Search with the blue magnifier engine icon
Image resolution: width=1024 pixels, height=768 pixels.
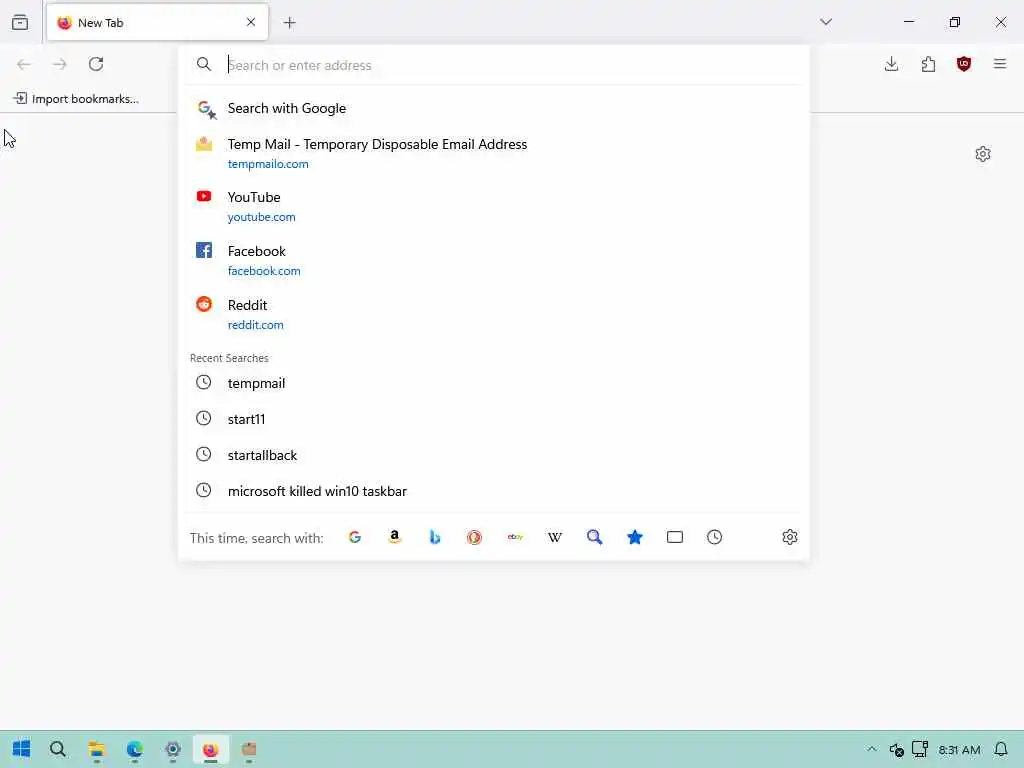click(x=594, y=537)
